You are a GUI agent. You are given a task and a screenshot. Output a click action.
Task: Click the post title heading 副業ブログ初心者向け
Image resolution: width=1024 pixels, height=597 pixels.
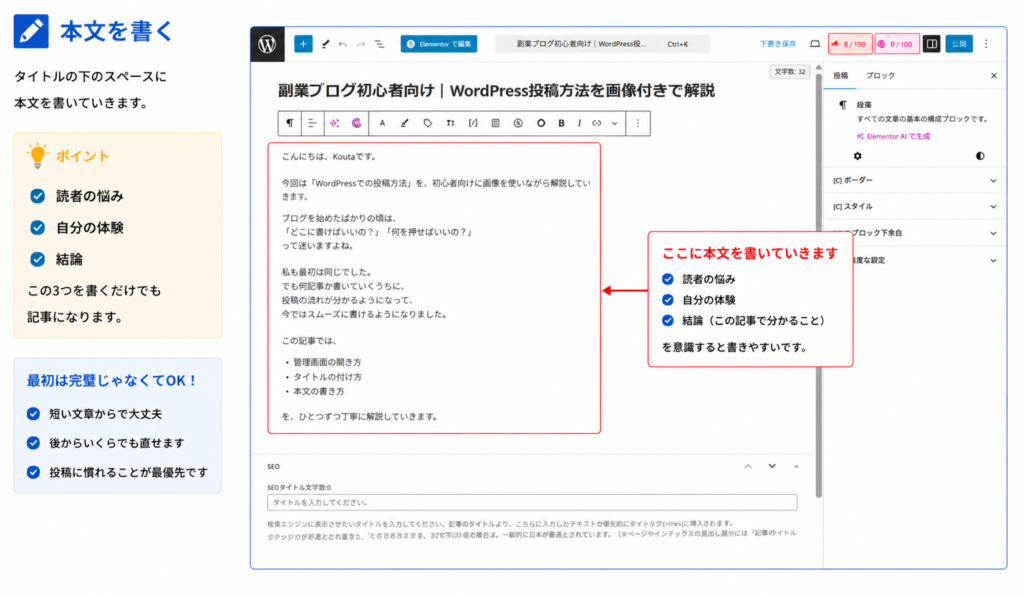point(496,90)
